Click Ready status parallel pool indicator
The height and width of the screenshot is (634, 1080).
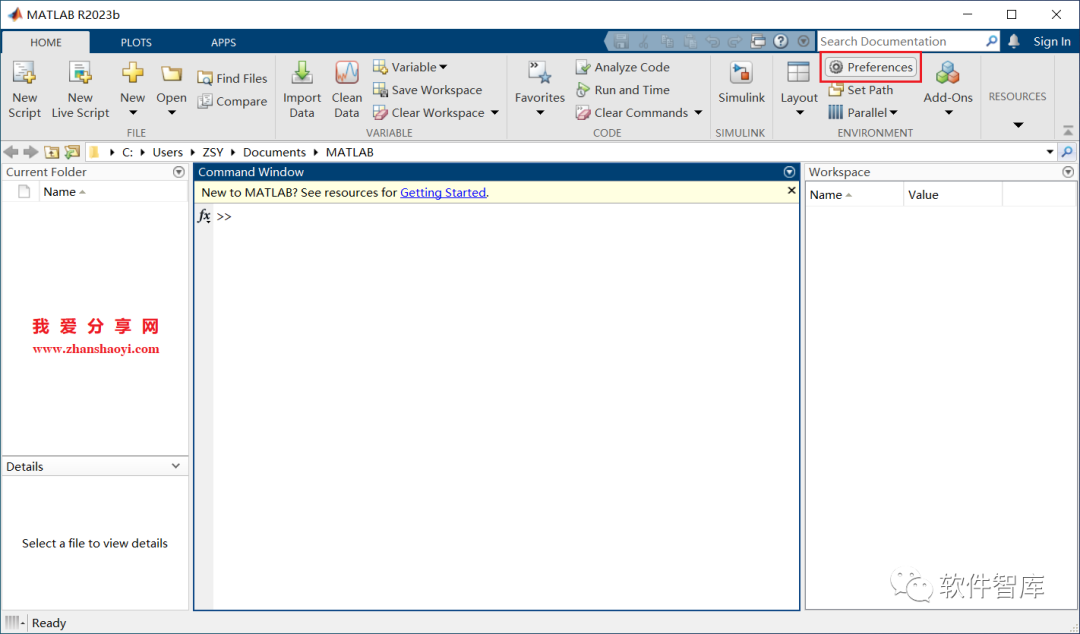click(x=14, y=623)
